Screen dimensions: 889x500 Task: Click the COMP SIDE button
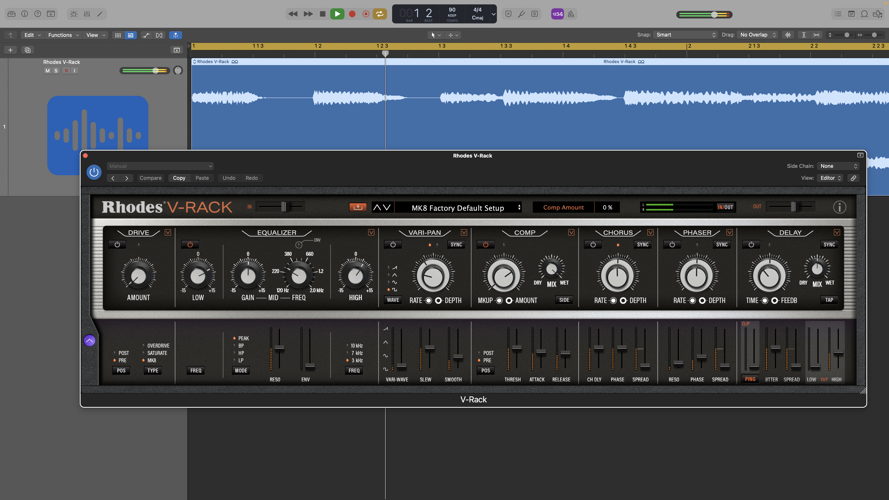(564, 300)
